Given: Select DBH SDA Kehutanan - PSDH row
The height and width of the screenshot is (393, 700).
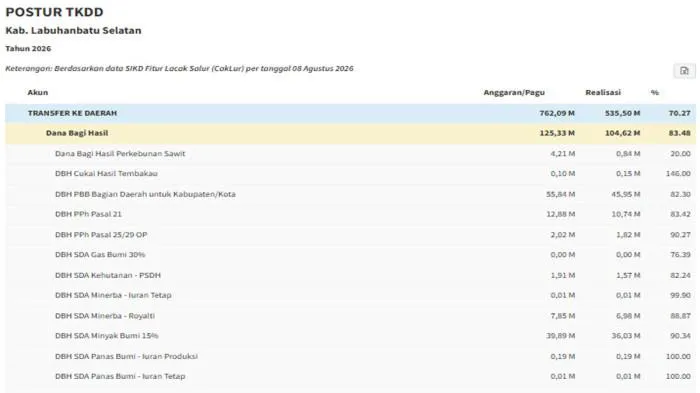Looking at the screenshot, I should tap(350, 275).
